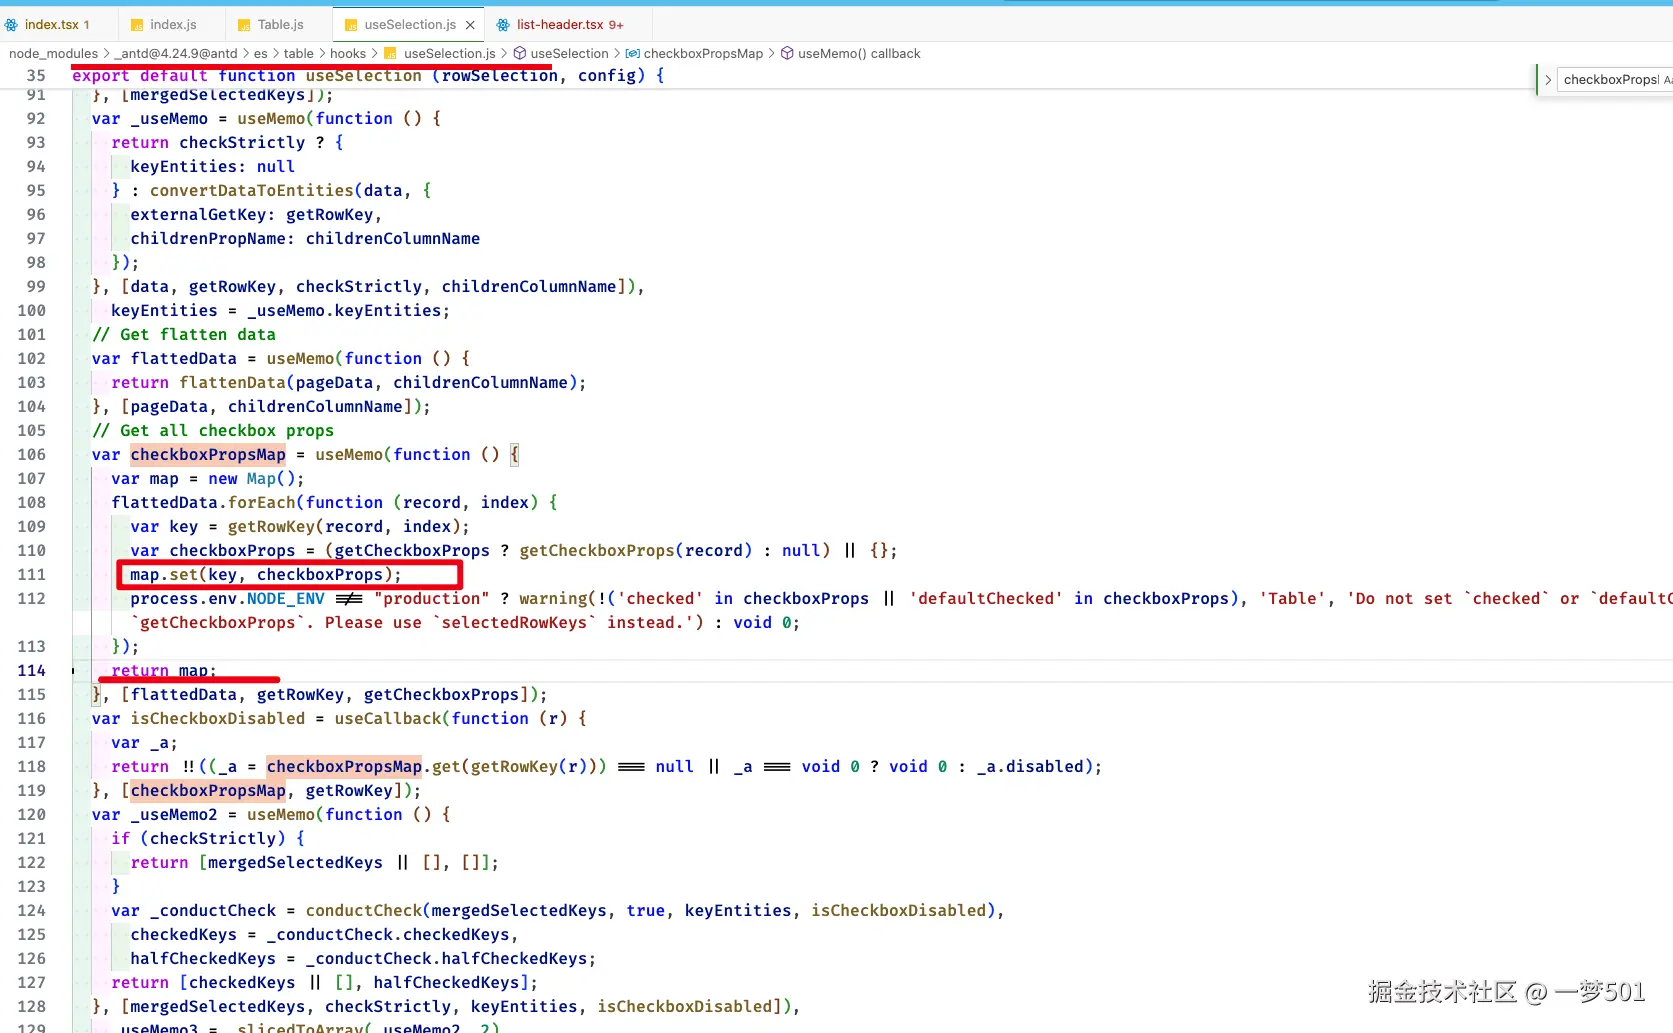Image resolution: width=1673 pixels, height=1033 pixels.
Task: Click 'process.env.NODE_ENV' on line 112
Action: pos(227,599)
